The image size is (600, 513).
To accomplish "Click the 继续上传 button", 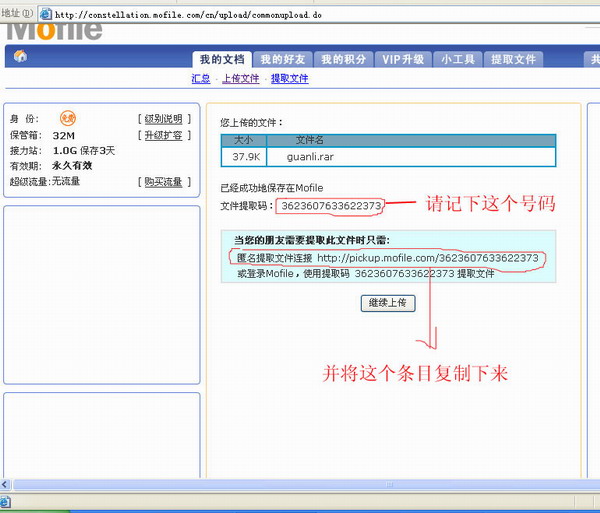I will tap(388, 303).
